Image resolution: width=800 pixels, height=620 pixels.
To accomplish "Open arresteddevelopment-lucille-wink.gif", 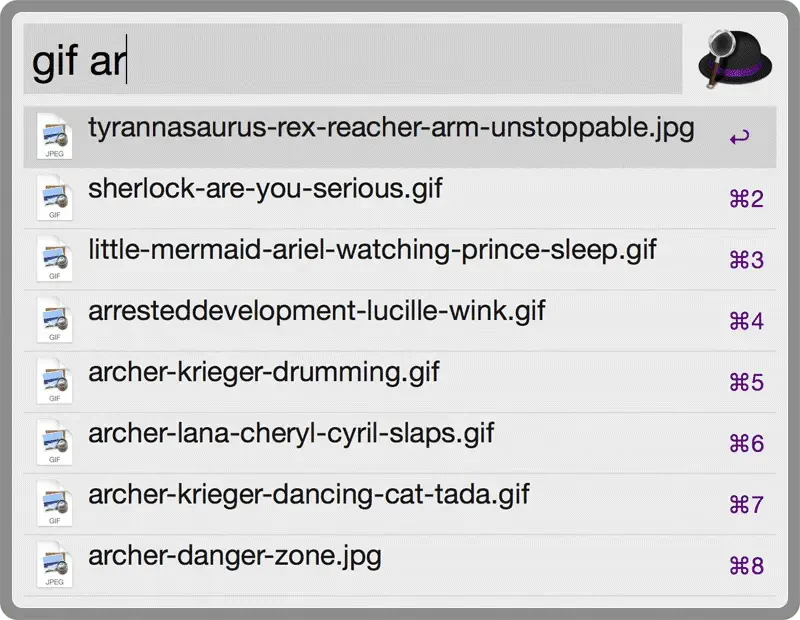I will [317, 311].
